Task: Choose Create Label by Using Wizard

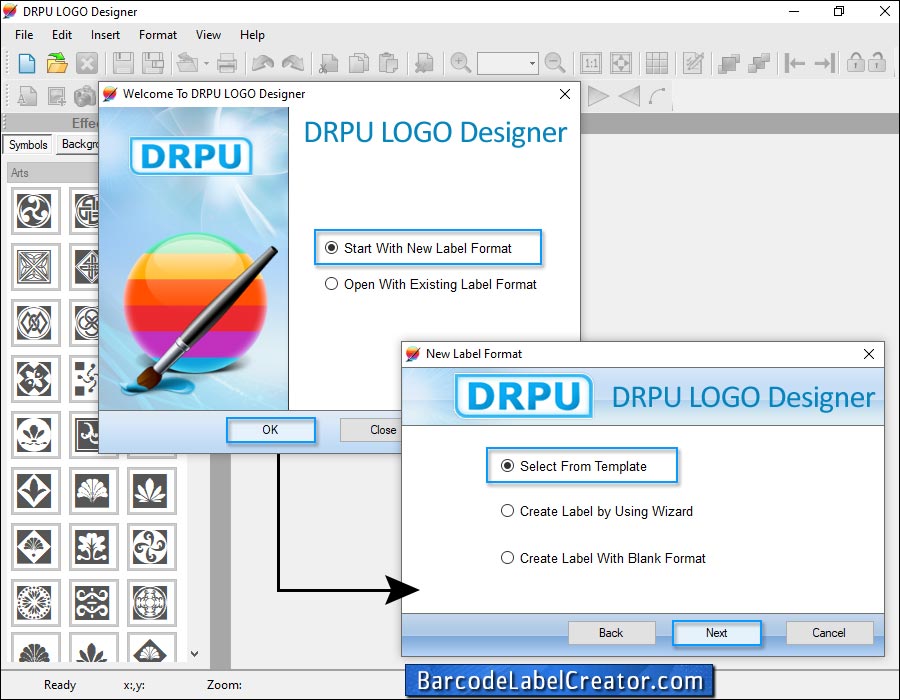Action: click(x=597, y=511)
